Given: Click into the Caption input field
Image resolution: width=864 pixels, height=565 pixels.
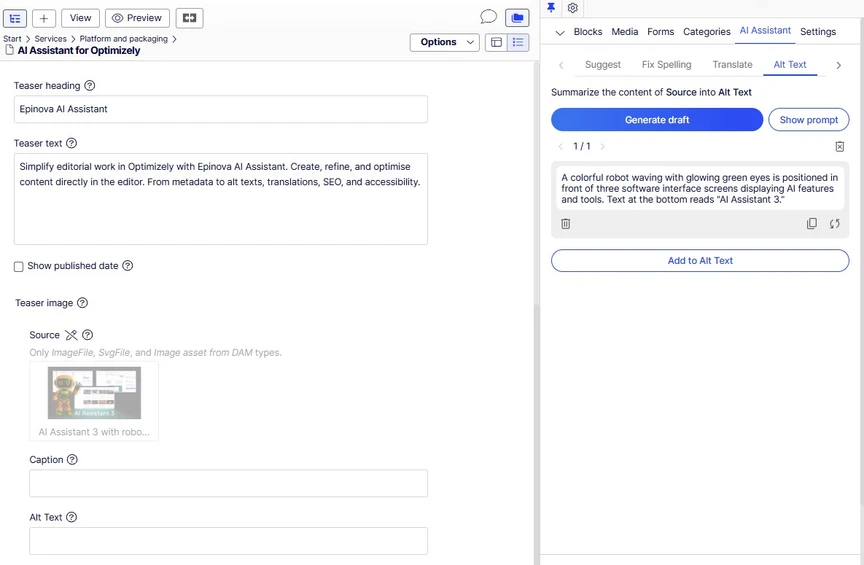Looking at the screenshot, I should (228, 483).
